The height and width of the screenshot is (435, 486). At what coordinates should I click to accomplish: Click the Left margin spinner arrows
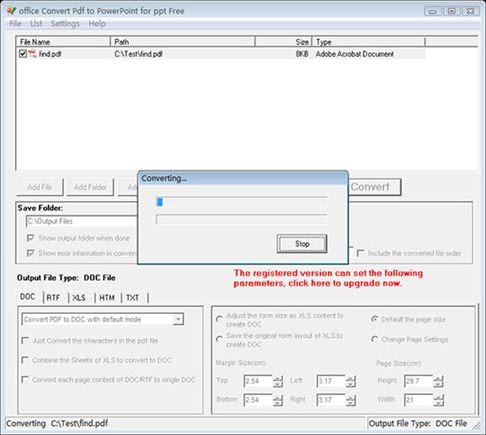pyautogui.click(x=351, y=381)
